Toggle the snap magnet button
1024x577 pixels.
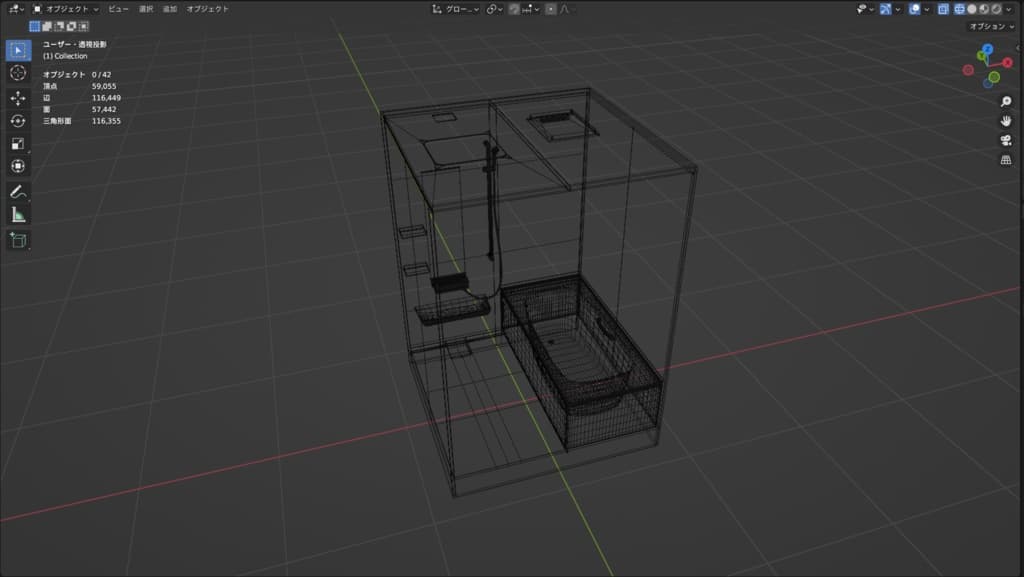point(514,9)
